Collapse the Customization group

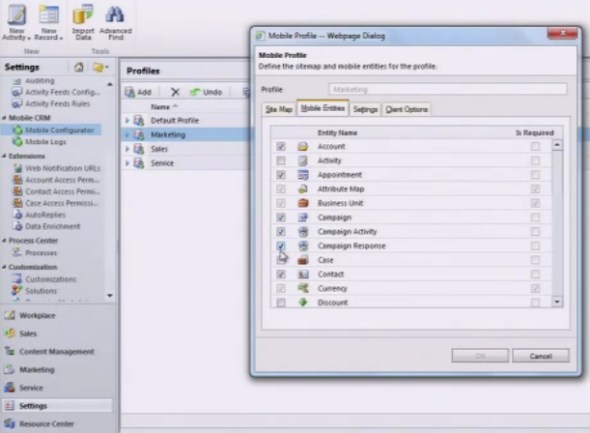4,267
